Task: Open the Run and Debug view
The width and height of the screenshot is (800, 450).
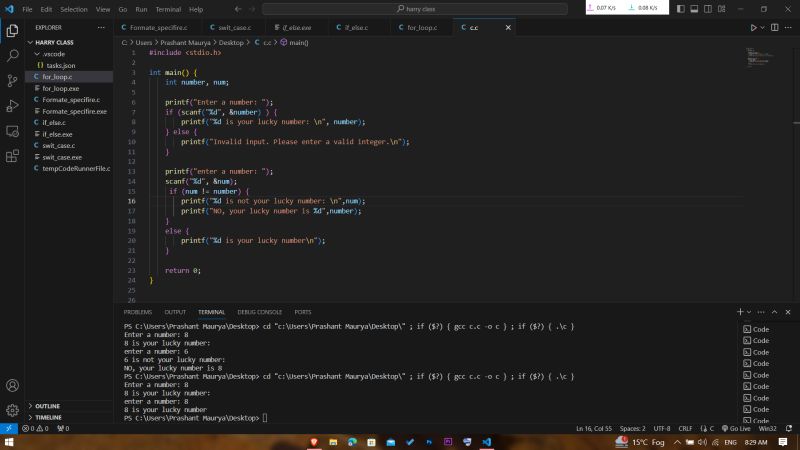Action: point(12,106)
